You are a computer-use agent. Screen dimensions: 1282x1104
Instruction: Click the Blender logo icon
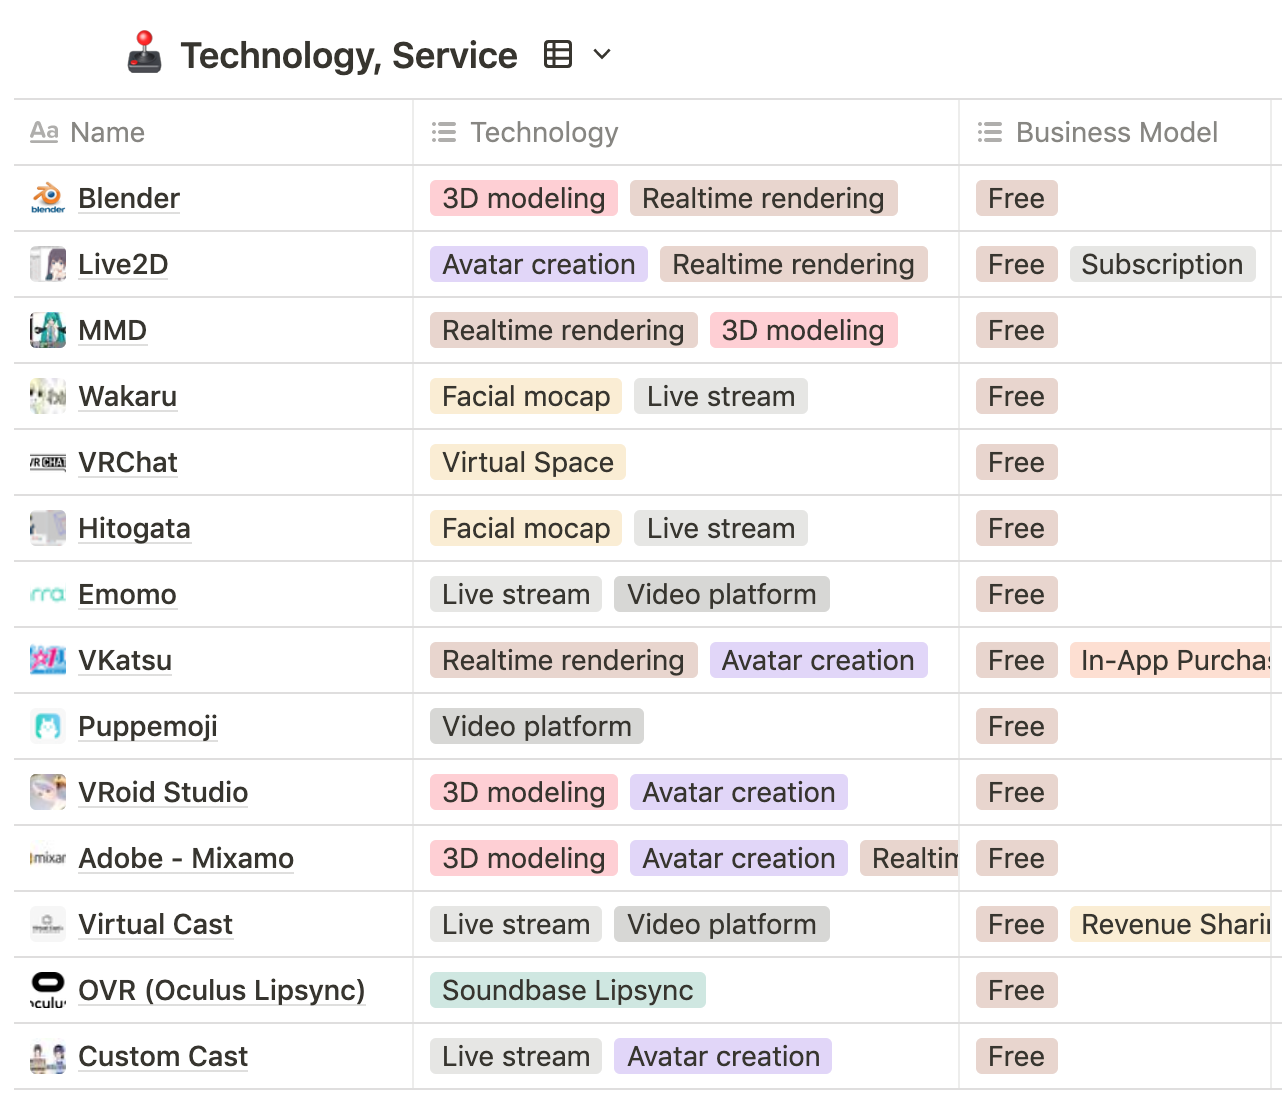point(48,198)
